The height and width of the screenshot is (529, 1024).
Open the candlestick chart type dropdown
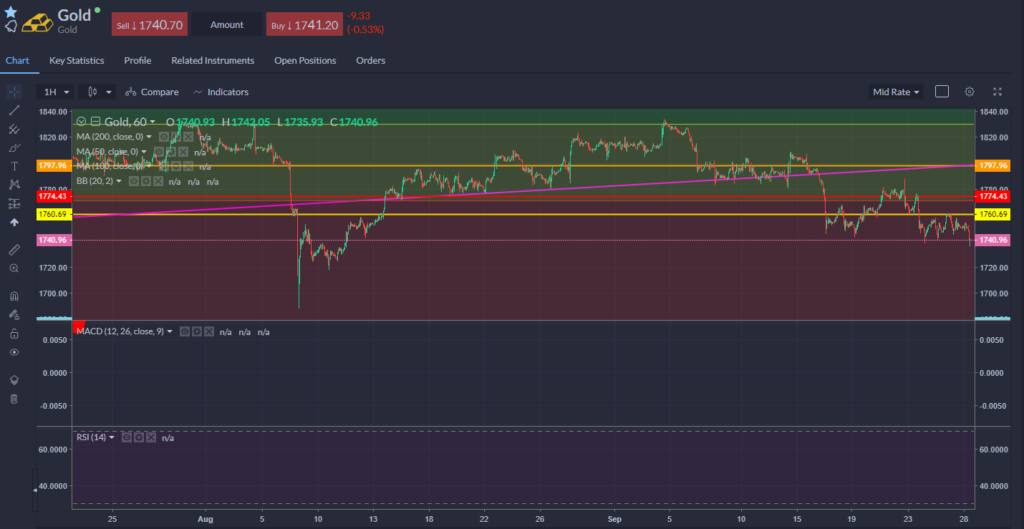[x=99, y=92]
